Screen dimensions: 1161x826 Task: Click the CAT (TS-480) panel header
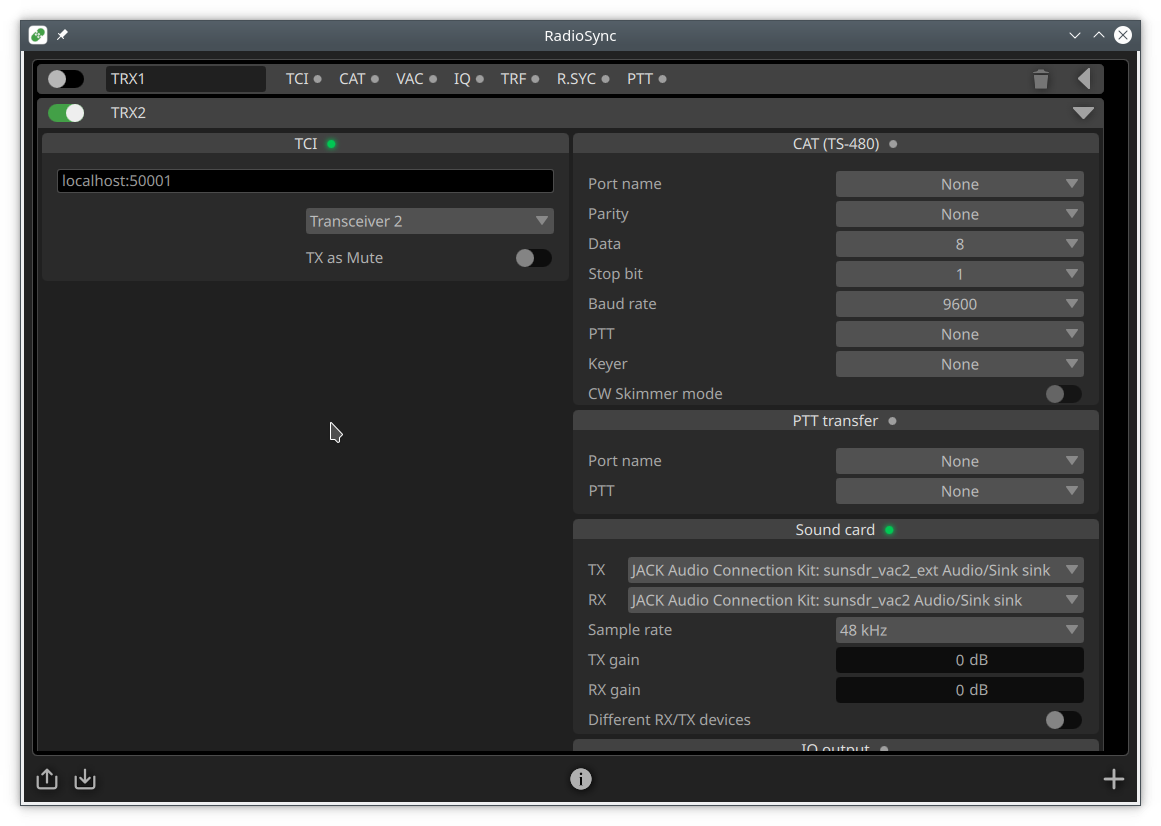pyautogui.click(x=836, y=144)
